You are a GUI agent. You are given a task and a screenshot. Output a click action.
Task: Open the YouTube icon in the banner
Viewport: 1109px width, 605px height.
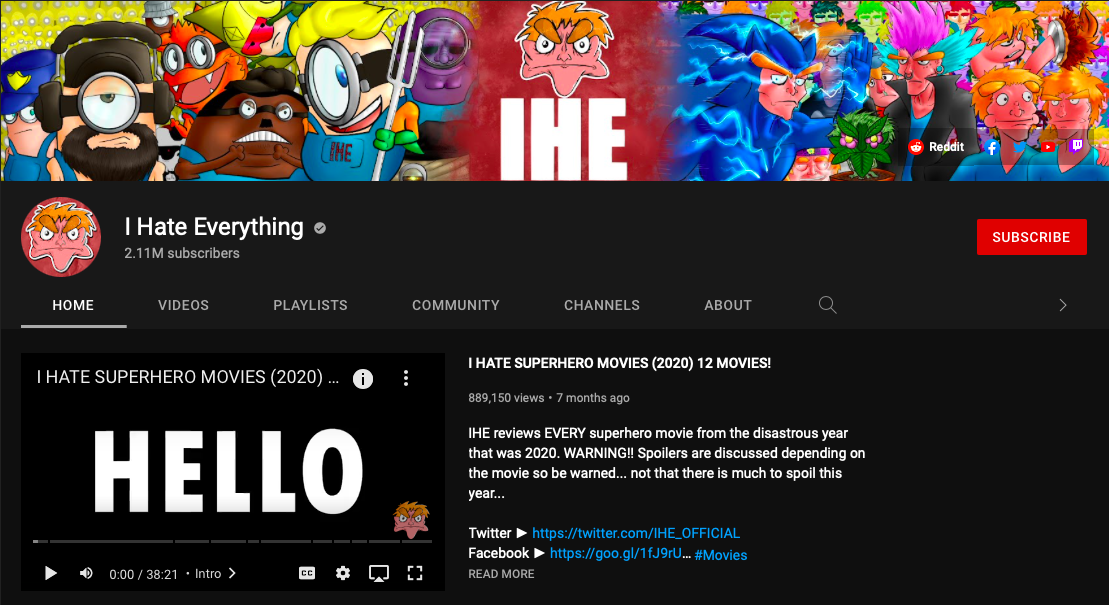tap(1047, 147)
